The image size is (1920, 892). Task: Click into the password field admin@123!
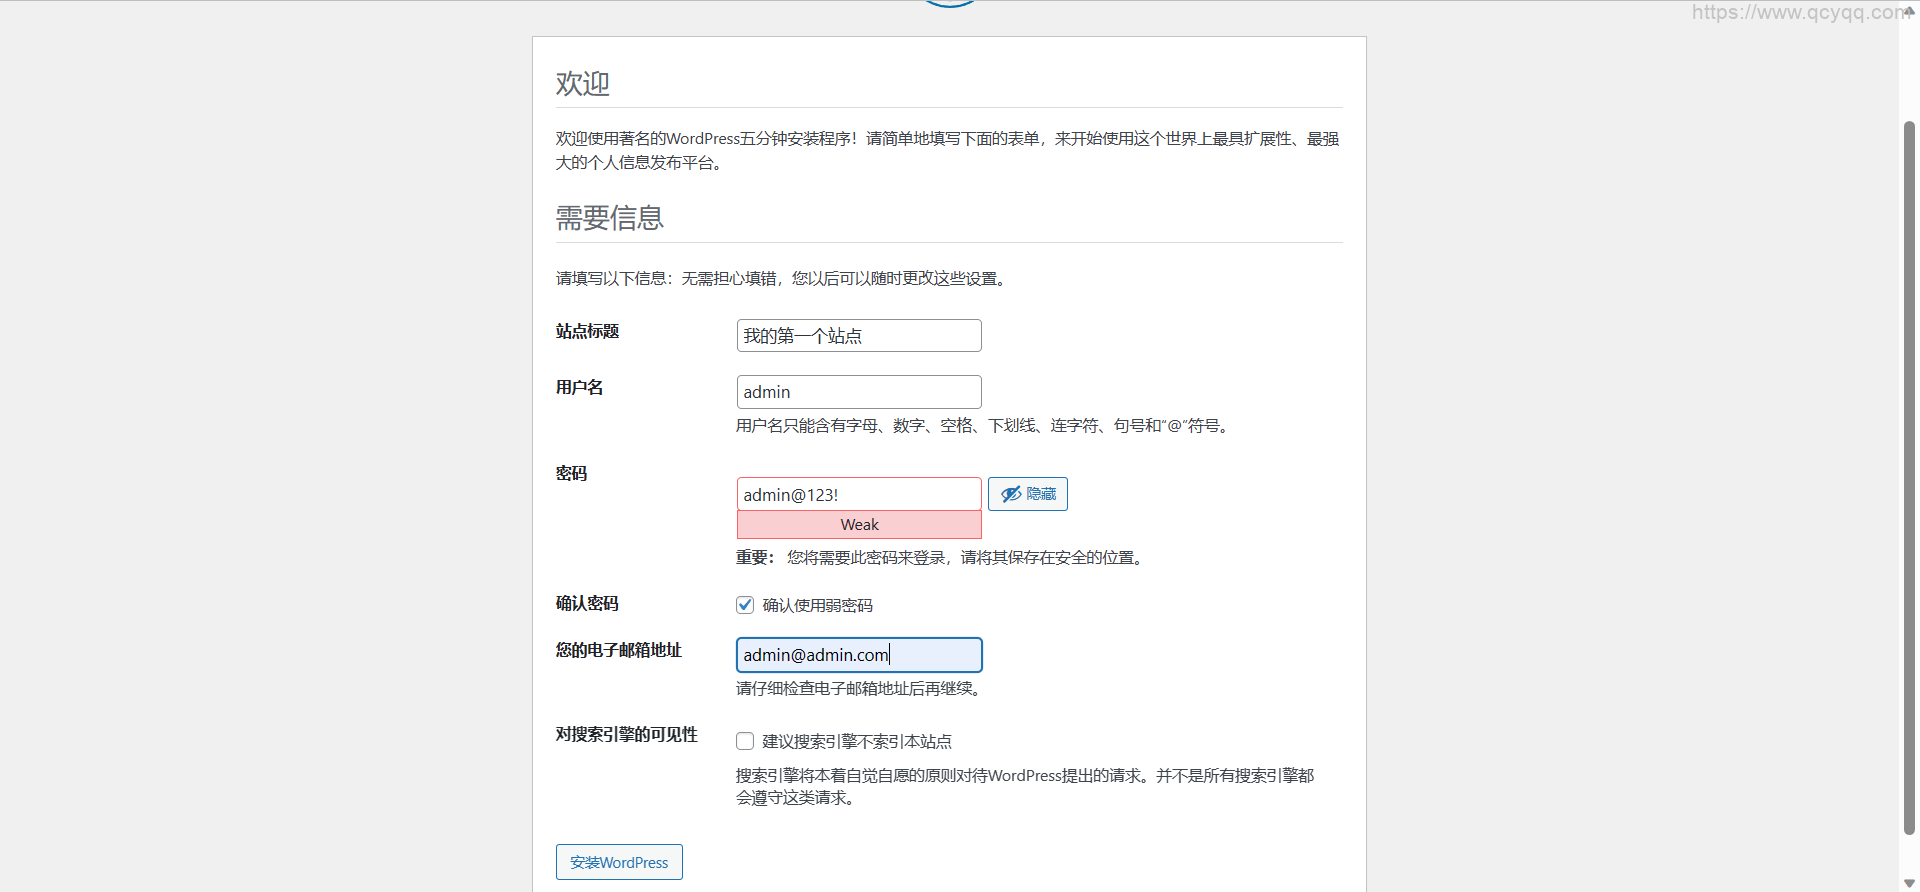tap(858, 494)
